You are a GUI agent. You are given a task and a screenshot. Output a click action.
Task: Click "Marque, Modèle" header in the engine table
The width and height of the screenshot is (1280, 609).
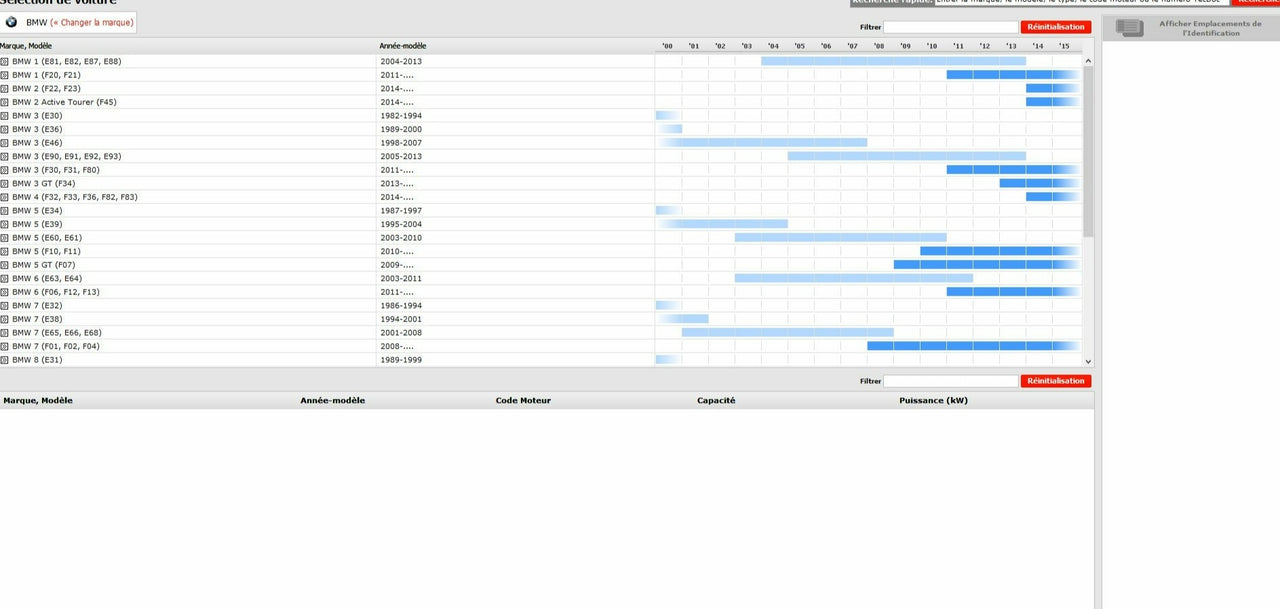pos(38,401)
